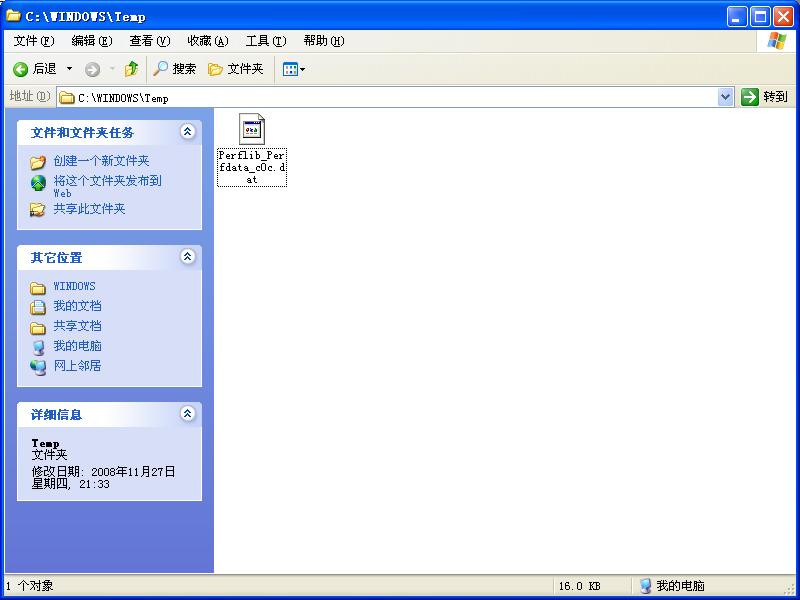Image resolution: width=800 pixels, height=600 pixels.
Task: Click the title bar folder icon
Action: (x=13, y=15)
